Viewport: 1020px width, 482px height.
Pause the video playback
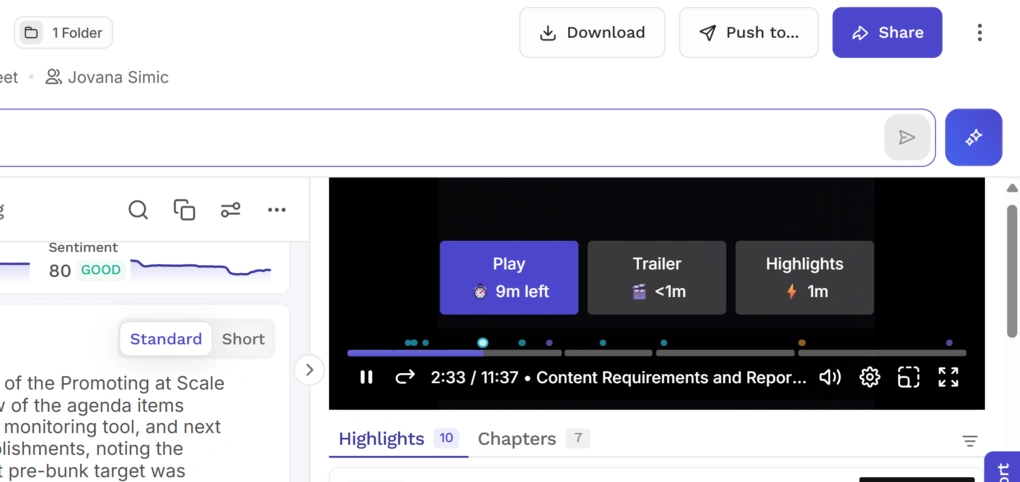(366, 377)
